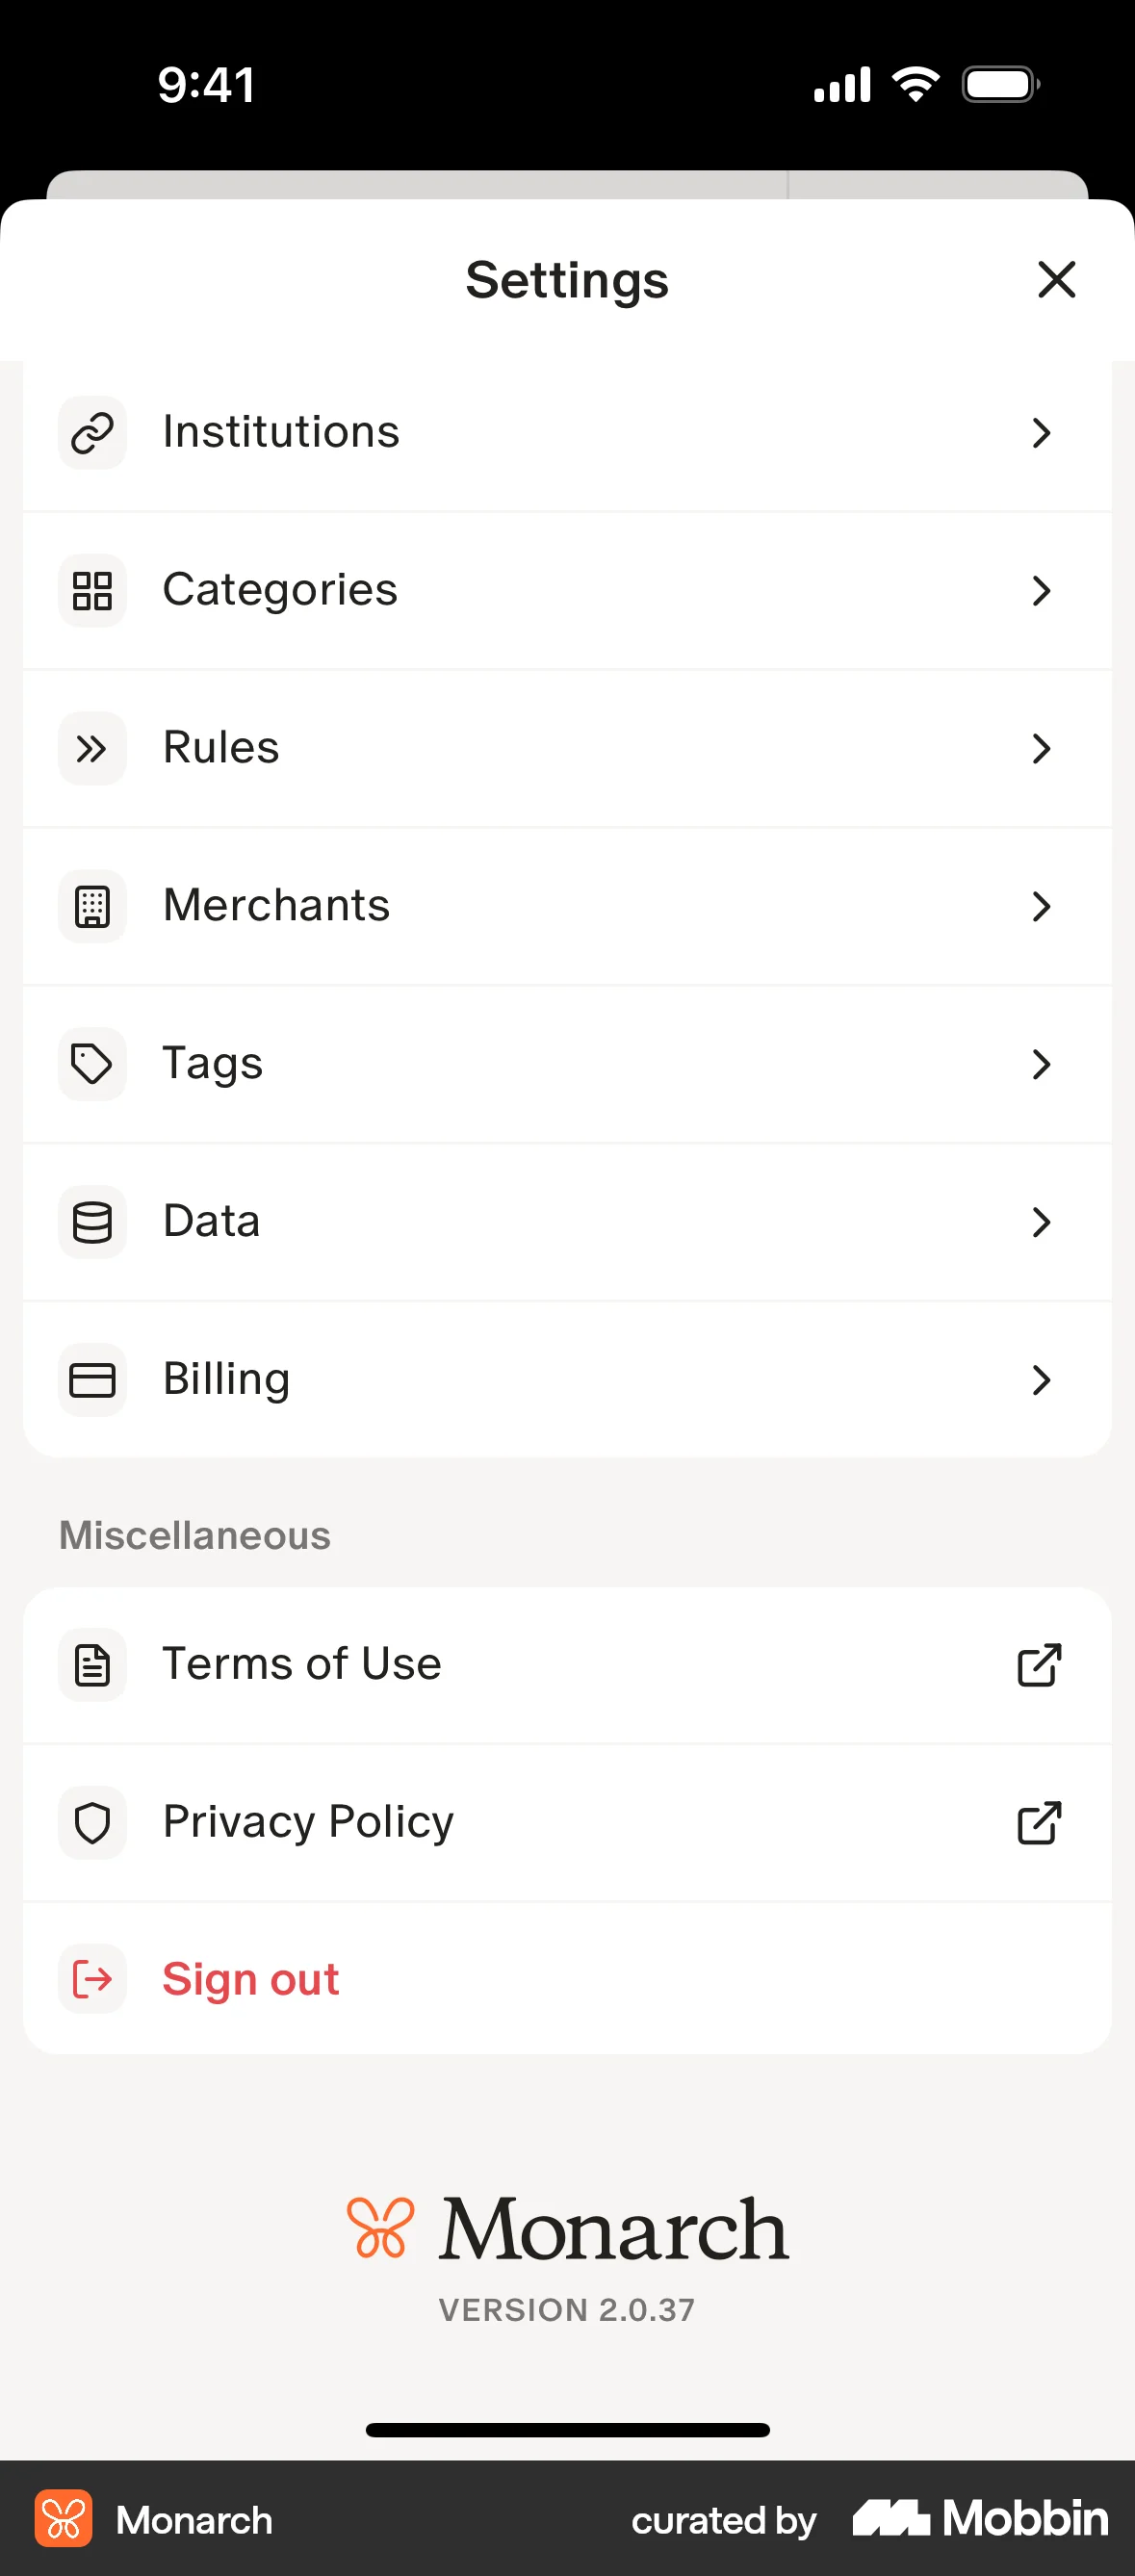Click the Terms of Use document icon
Image resolution: width=1135 pixels, height=2576 pixels.
click(x=92, y=1665)
